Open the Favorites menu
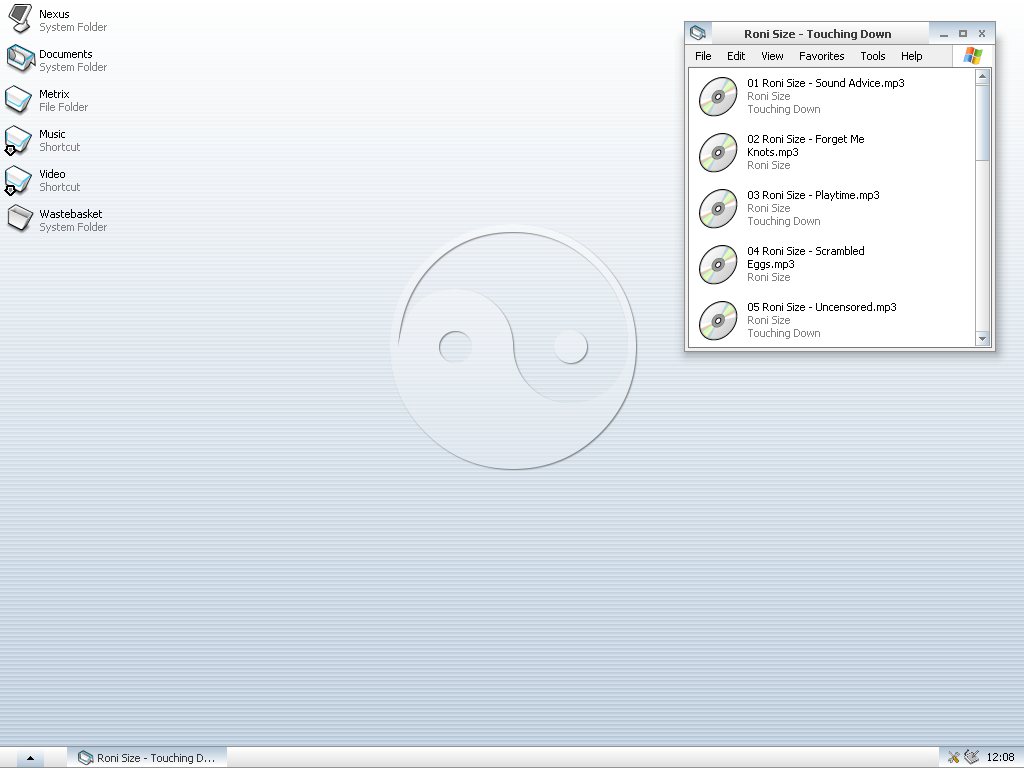The height and width of the screenshot is (768, 1024). (822, 56)
